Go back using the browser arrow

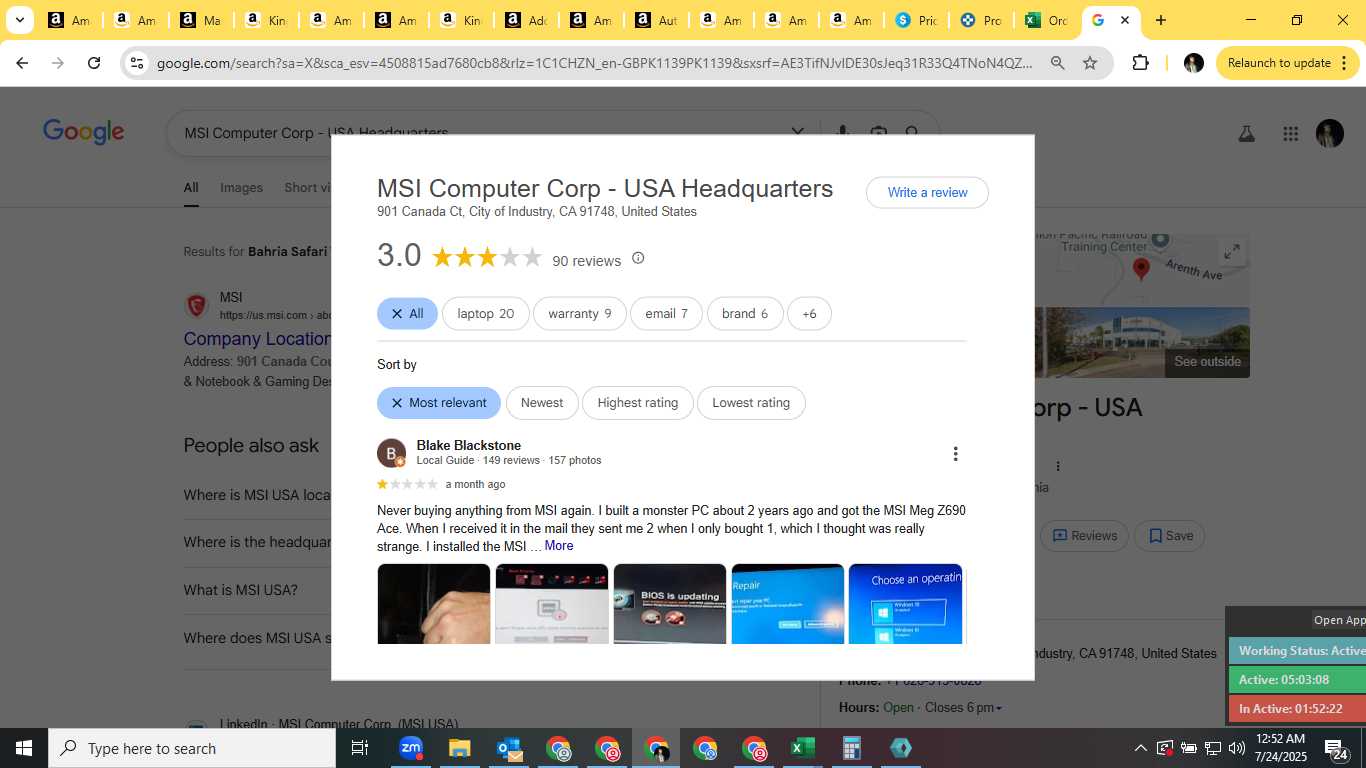pyautogui.click(x=22, y=63)
